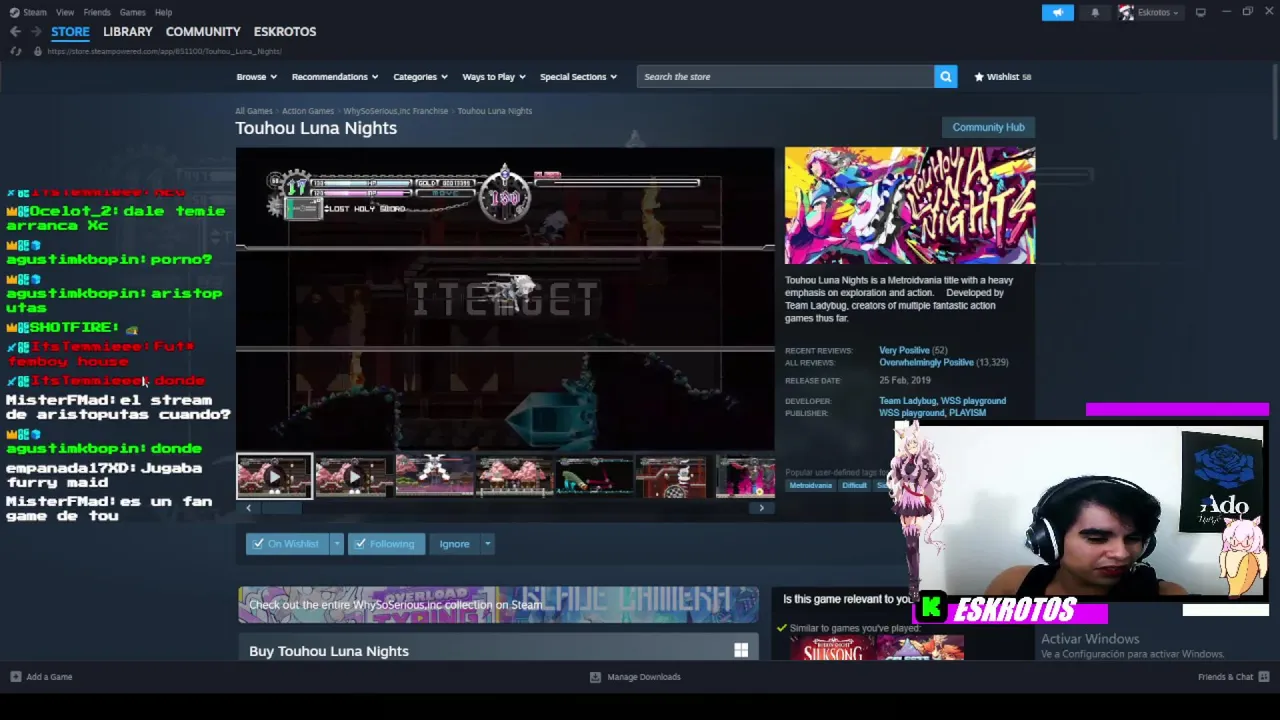Open the PLAYISM publisher link
The image size is (1280, 720).
pos(967,413)
